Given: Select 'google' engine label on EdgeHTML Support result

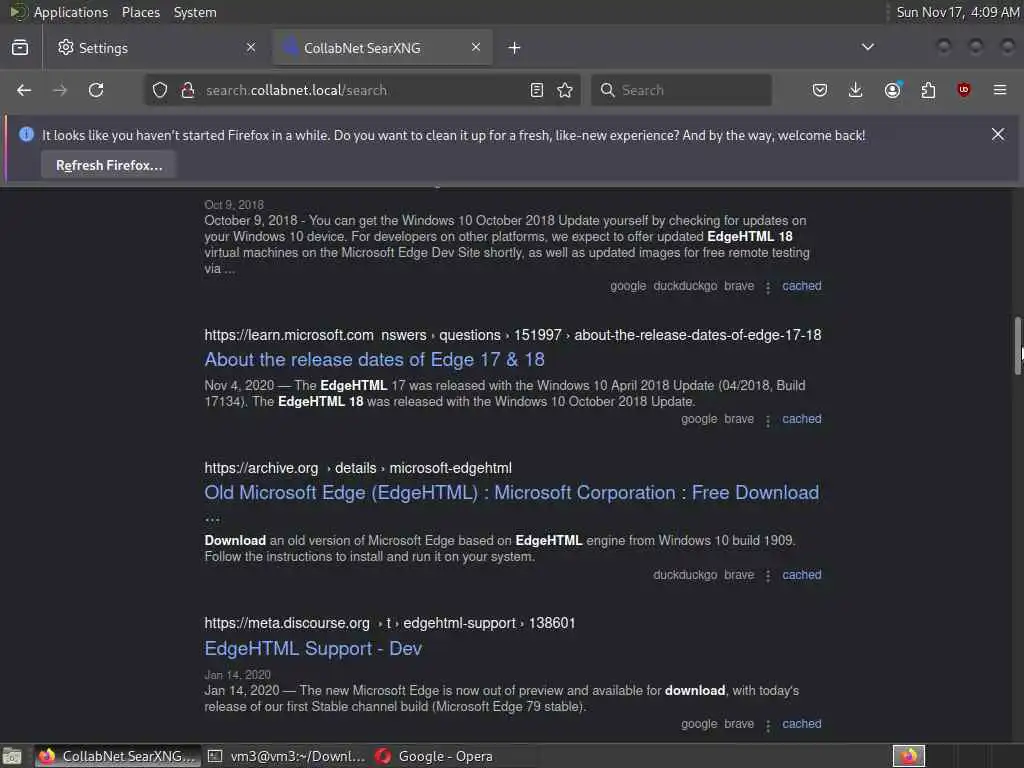Looking at the screenshot, I should (699, 724).
